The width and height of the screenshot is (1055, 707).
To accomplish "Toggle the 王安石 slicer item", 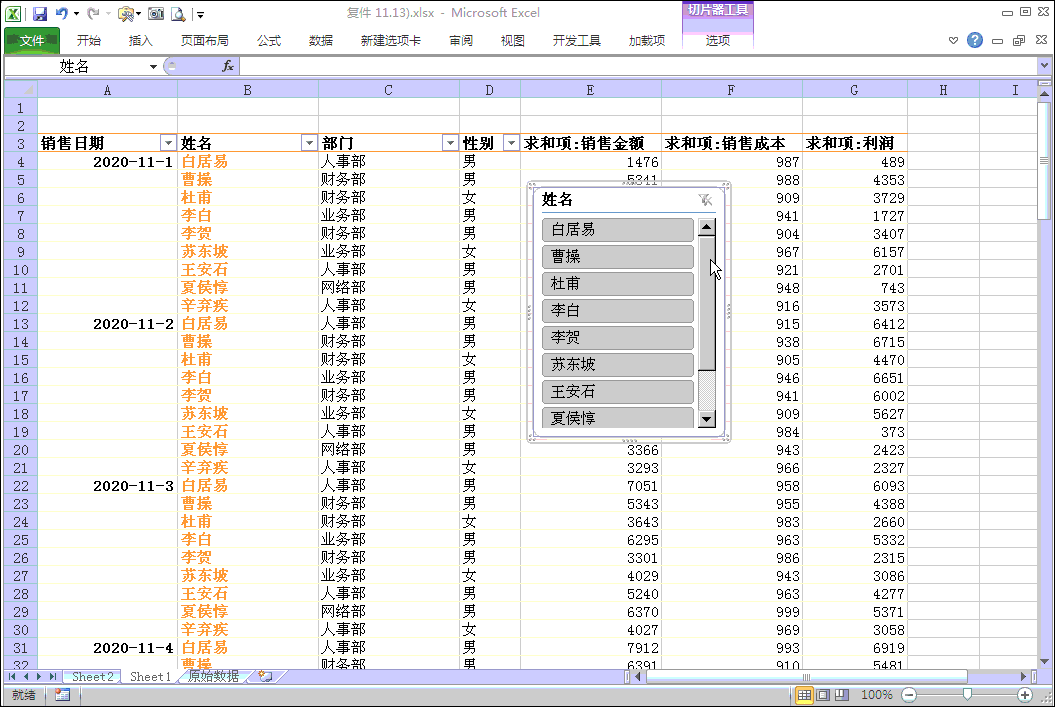I will (618, 391).
